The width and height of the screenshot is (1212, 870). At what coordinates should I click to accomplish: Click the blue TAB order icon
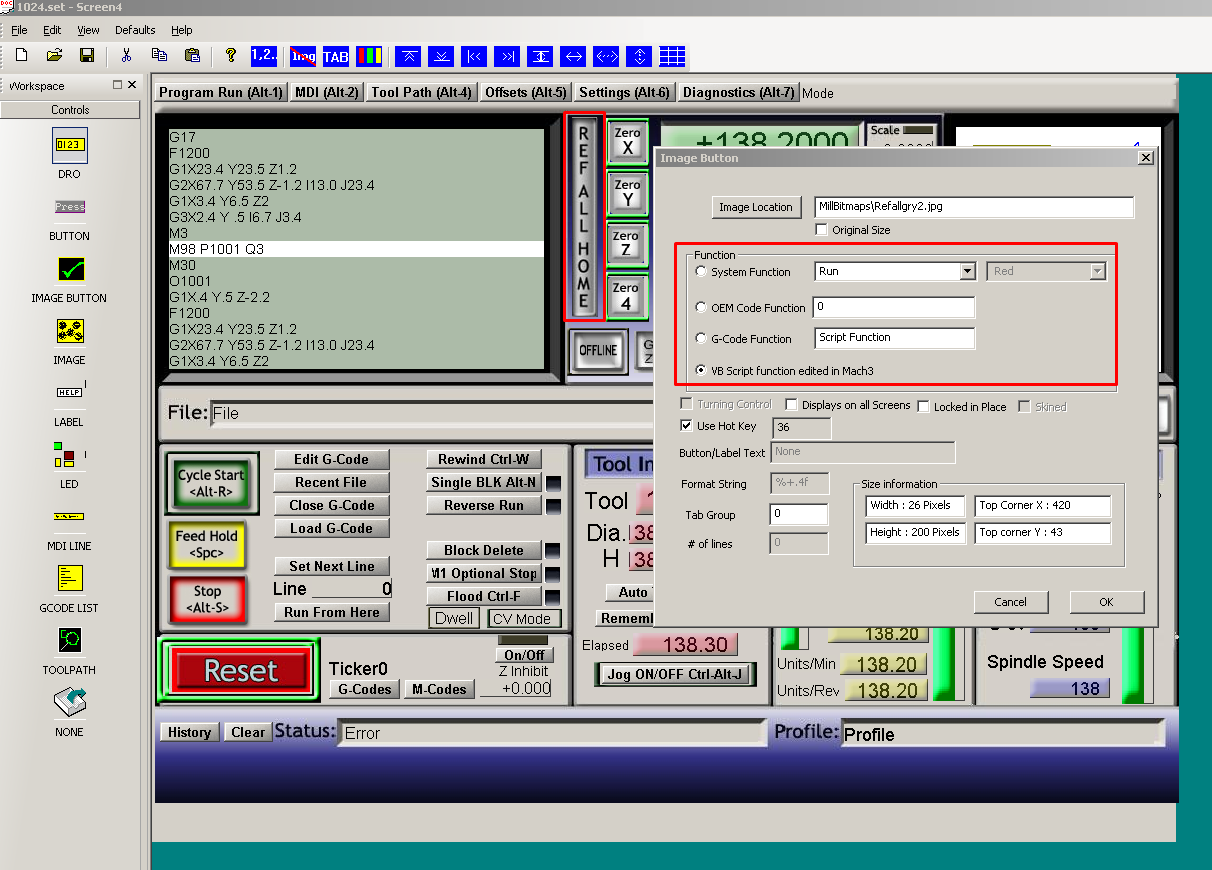[336, 56]
